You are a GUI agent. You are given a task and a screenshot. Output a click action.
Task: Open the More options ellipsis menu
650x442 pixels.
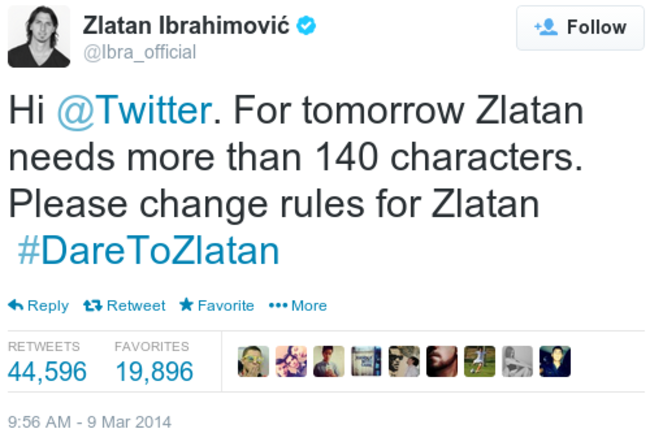(278, 306)
